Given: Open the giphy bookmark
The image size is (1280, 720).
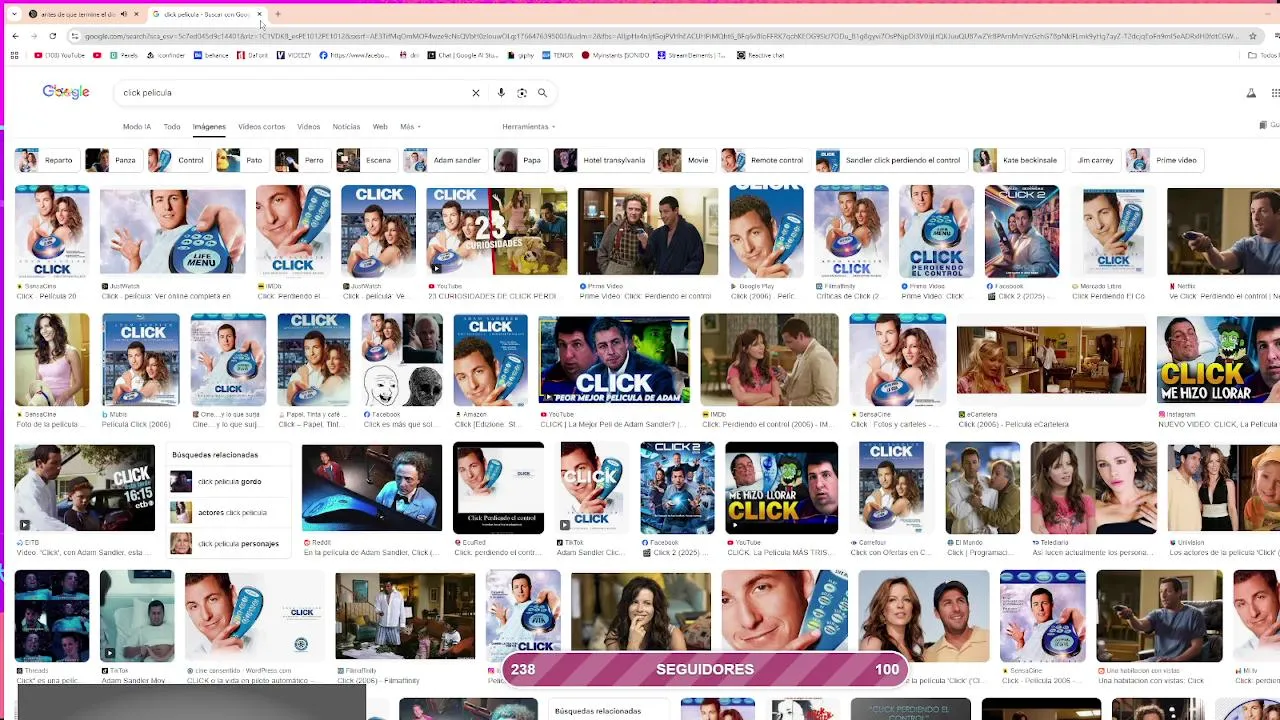Looking at the screenshot, I should point(521,55).
